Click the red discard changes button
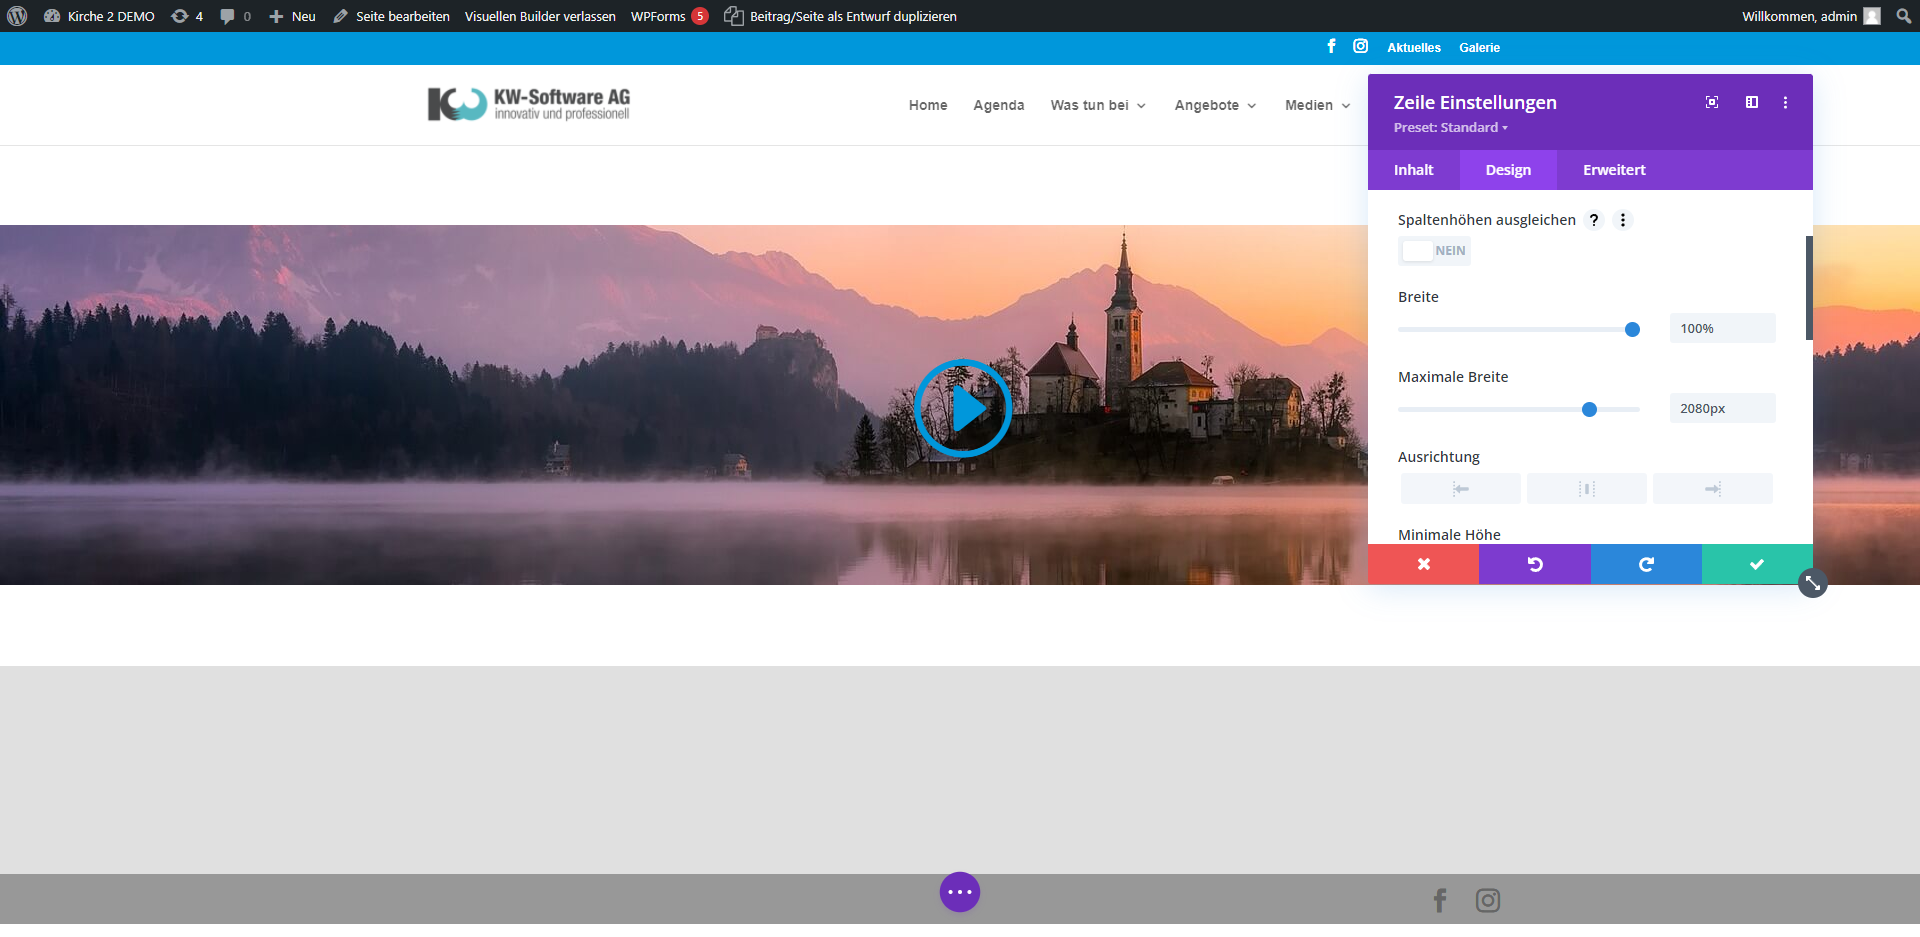The height and width of the screenshot is (937, 1920). coord(1423,564)
